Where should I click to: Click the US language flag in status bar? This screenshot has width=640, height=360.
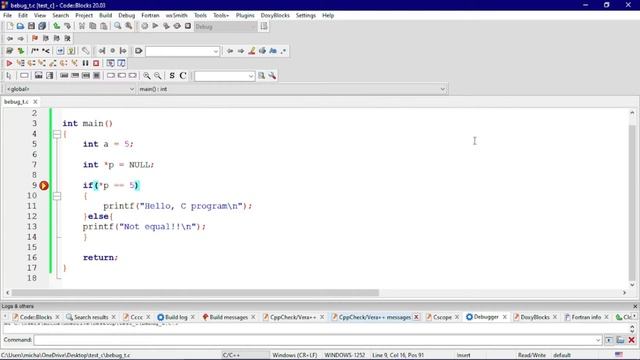point(619,355)
